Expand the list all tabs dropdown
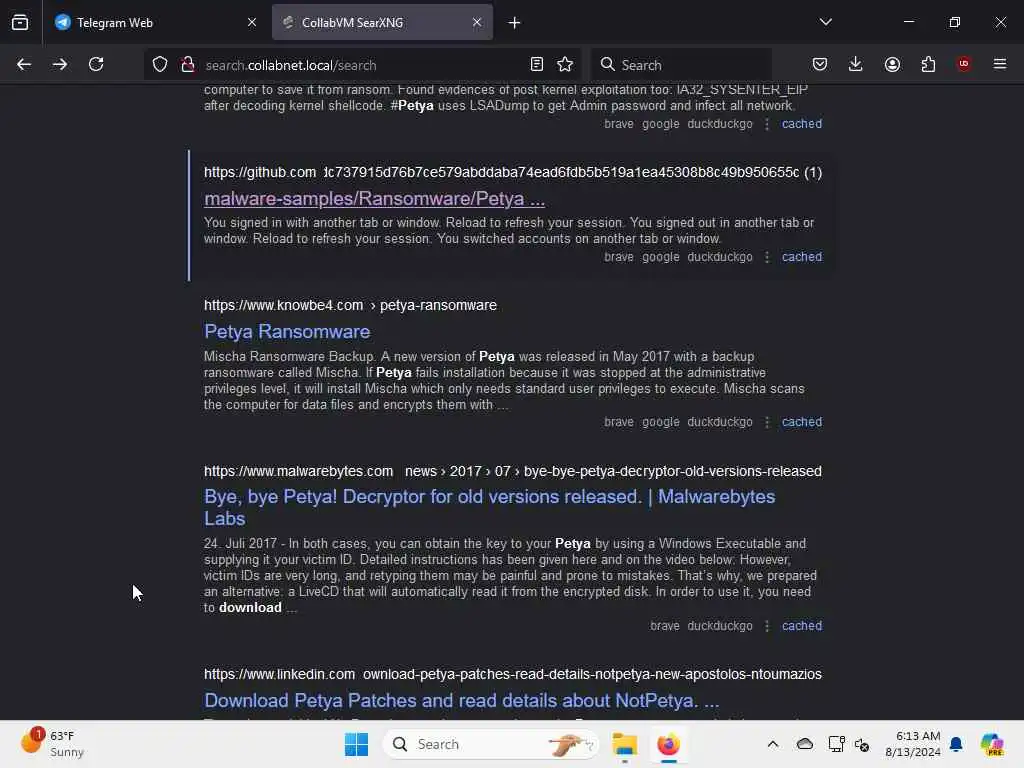Viewport: 1024px width, 768px height. 825,22
